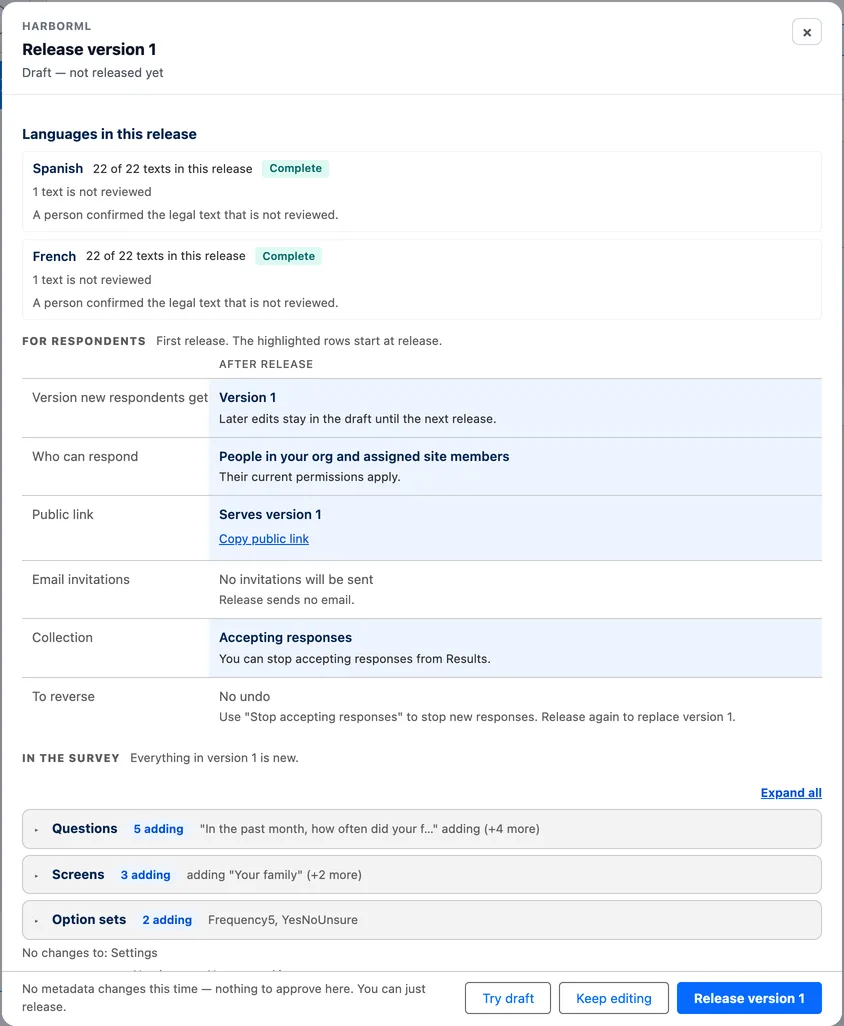Image resolution: width=844 pixels, height=1026 pixels.
Task: Click 'adding "Your family" (+2 more)' text
Action: [x=274, y=875]
